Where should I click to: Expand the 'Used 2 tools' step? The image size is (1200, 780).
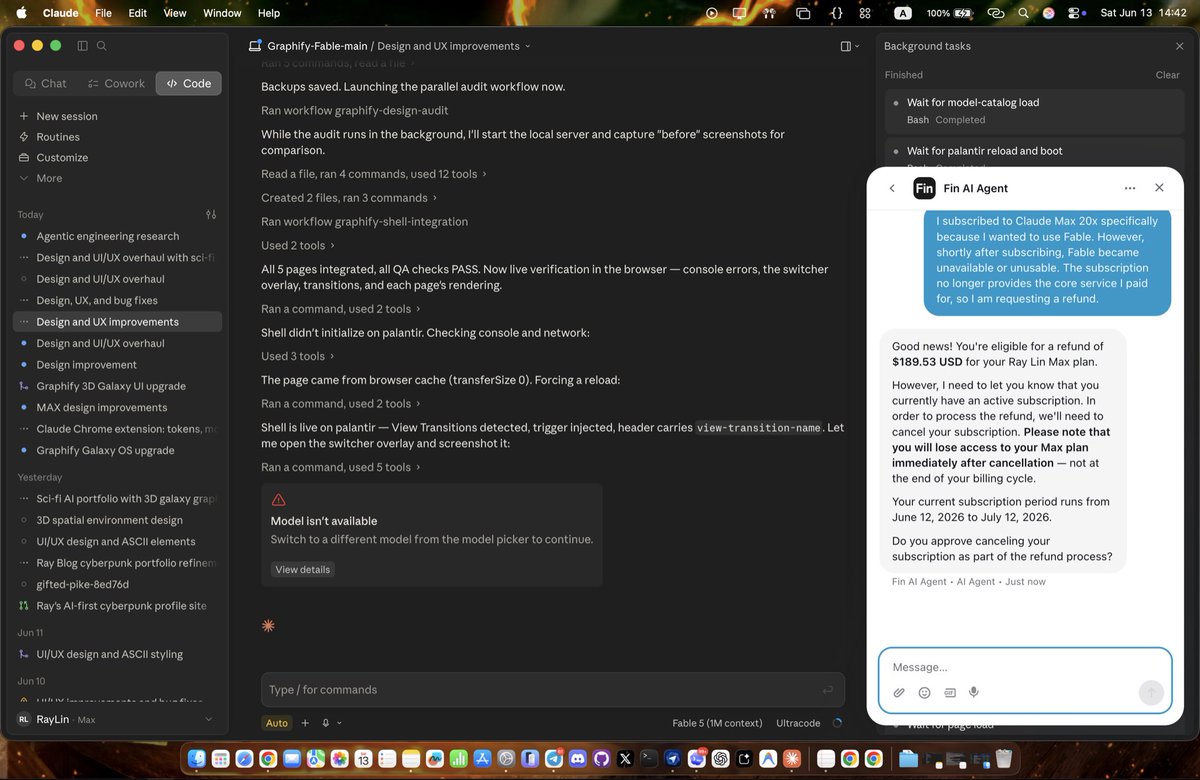(298, 246)
